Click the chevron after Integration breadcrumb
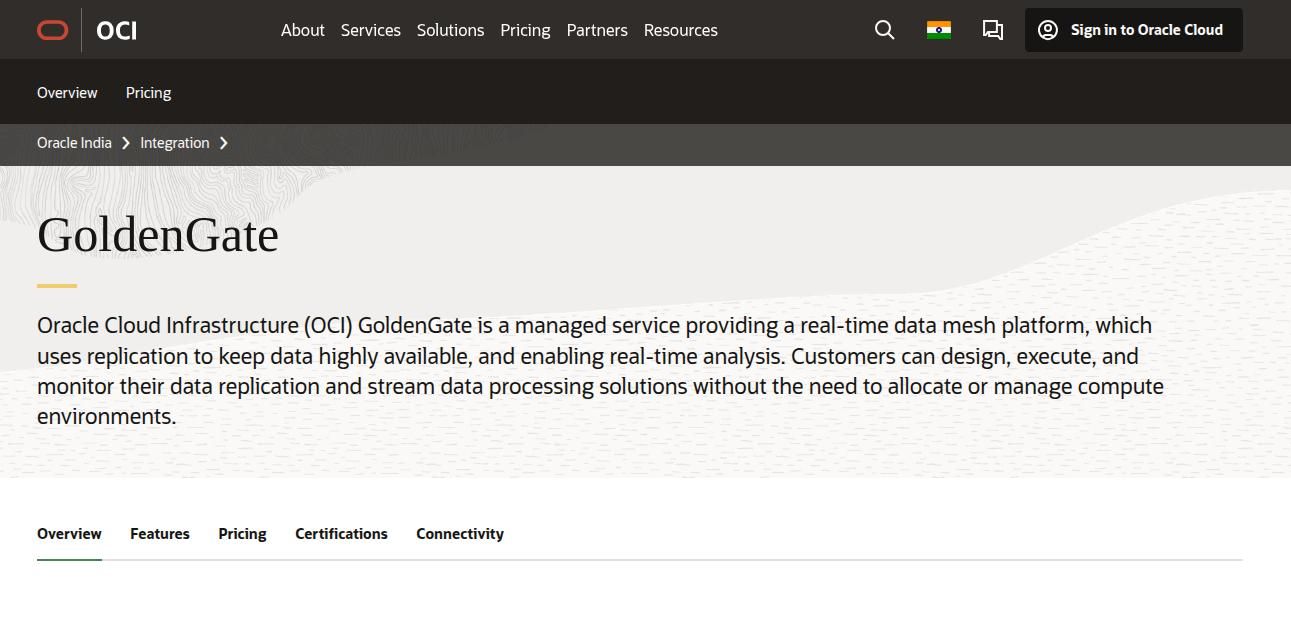The width and height of the screenshot is (1291, 634). tap(224, 143)
